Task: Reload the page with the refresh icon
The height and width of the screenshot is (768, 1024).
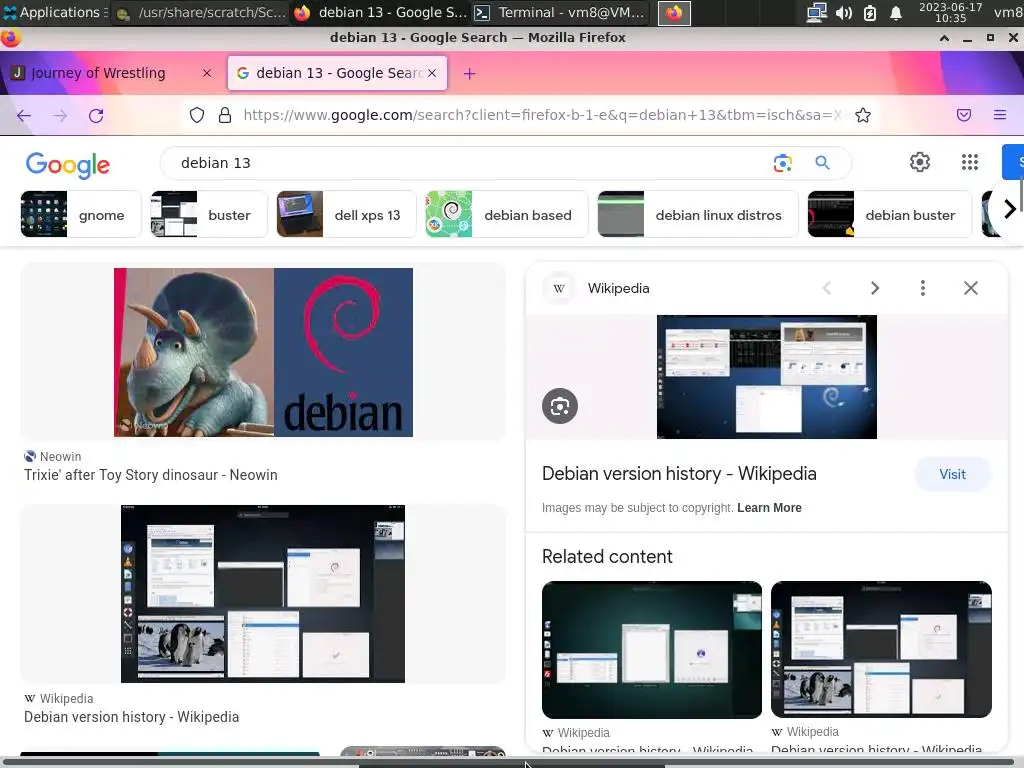Action: tap(96, 116)
